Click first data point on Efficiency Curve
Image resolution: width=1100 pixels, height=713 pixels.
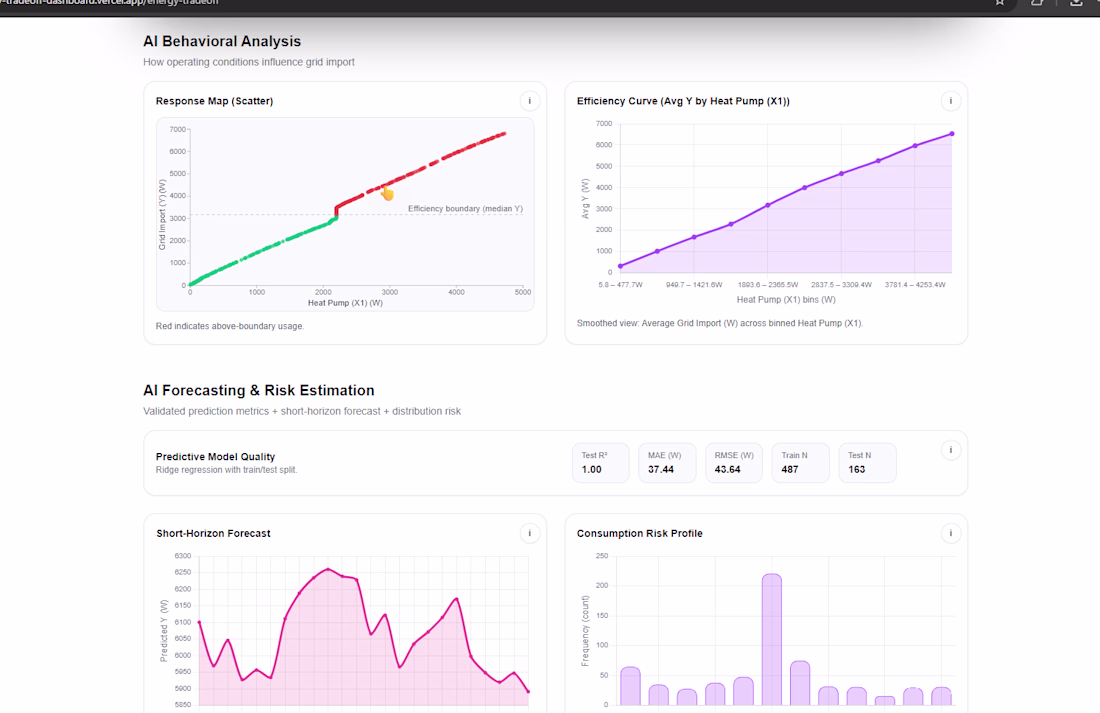coord(620,266)
